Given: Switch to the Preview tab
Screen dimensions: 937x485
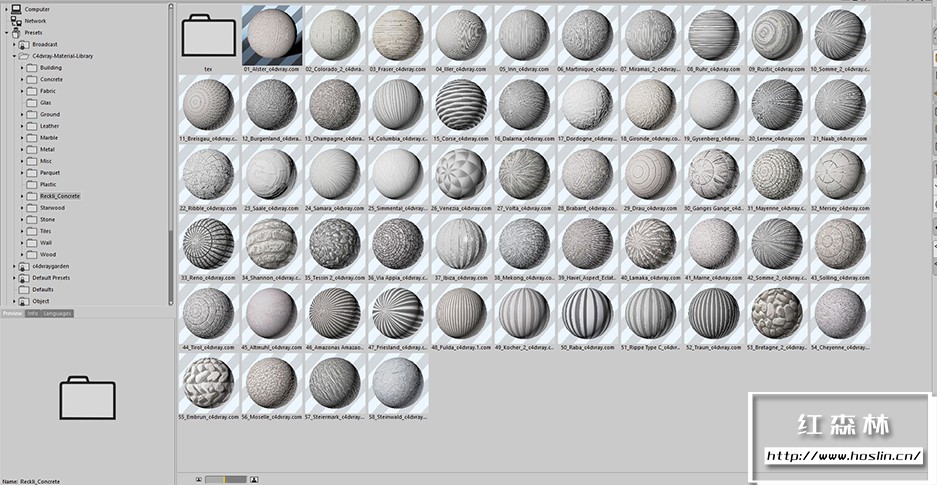Looking at the screenshot, I should pos(13,314).
